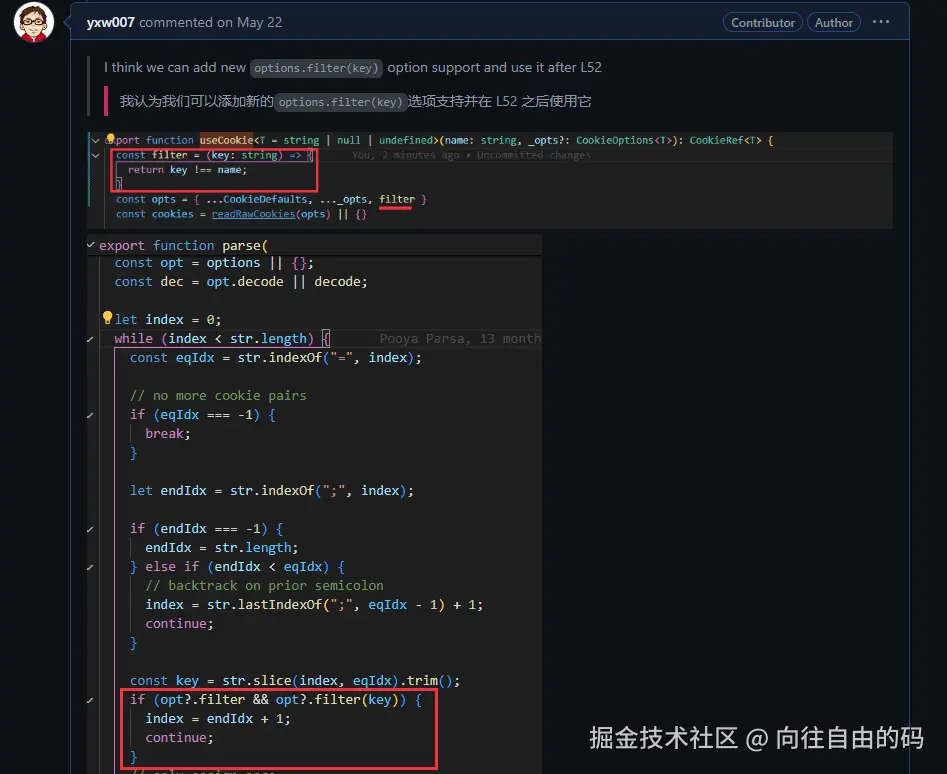
Task: Collapse the while loop fold chevron
Action: coord(90,339)
